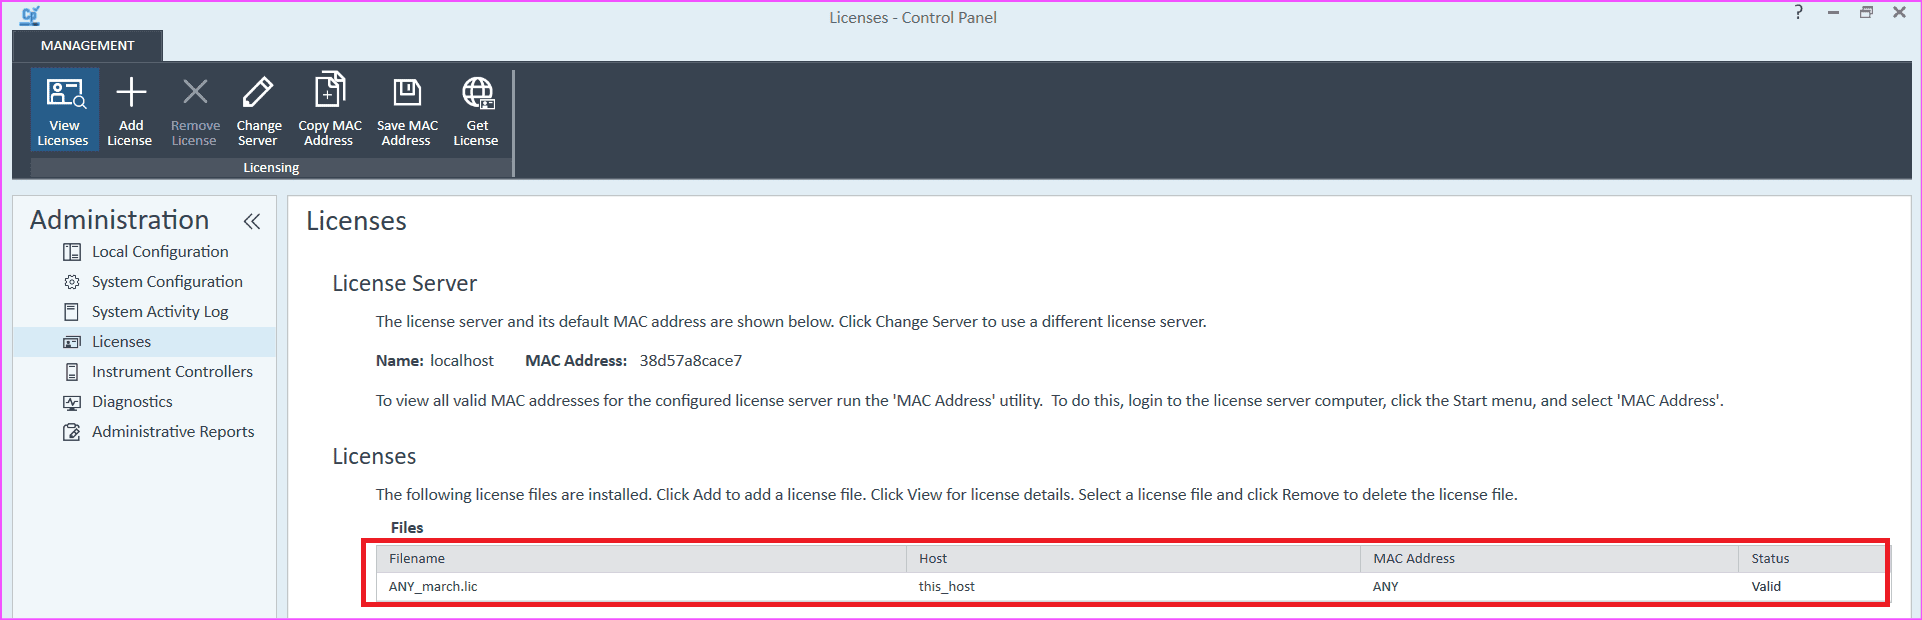Viewport: 1922px width, 620px height.
Task: Open Change Server pencil tool
Action: click(258, 92)
